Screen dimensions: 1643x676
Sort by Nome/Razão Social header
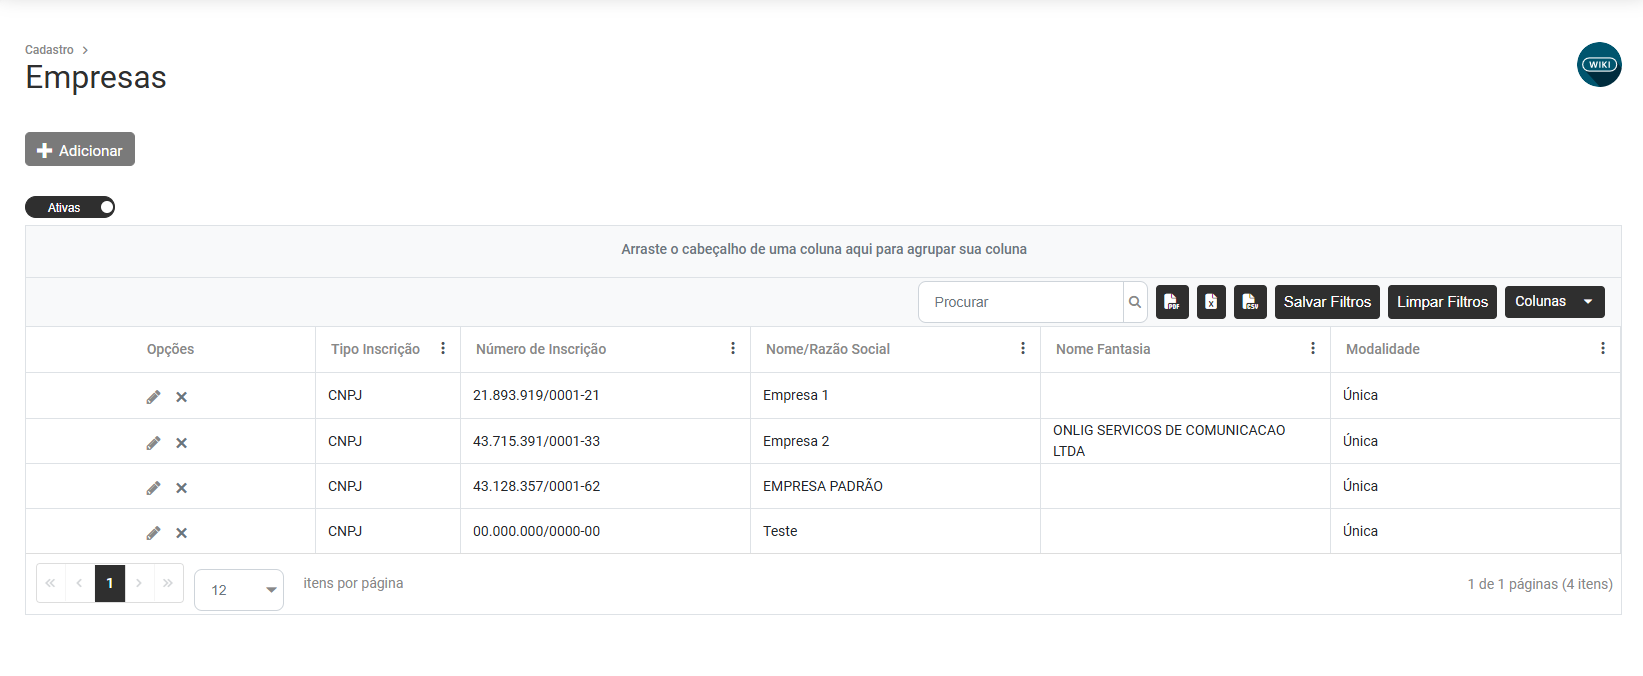coord(828,349)
